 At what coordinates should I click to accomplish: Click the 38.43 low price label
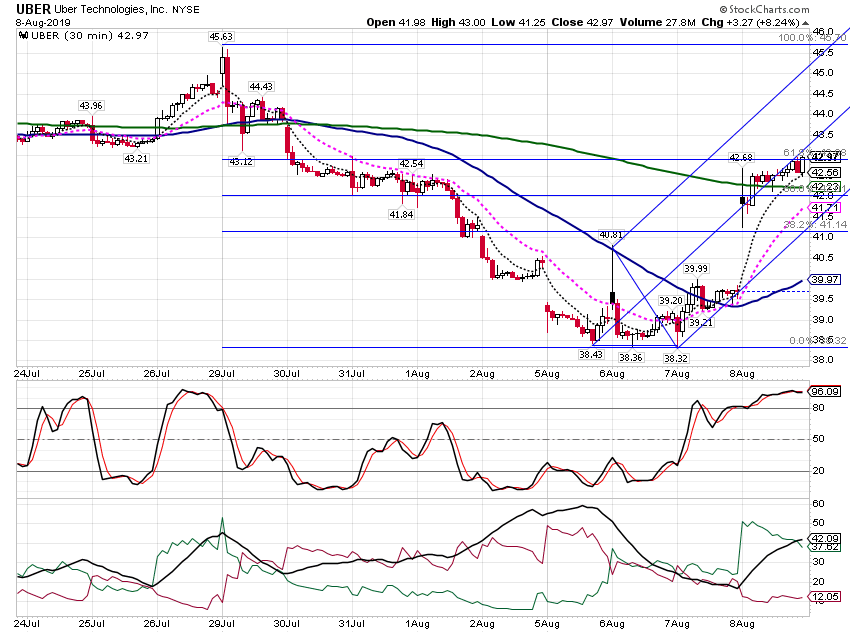pyautogui.click(x=591, y=354)
